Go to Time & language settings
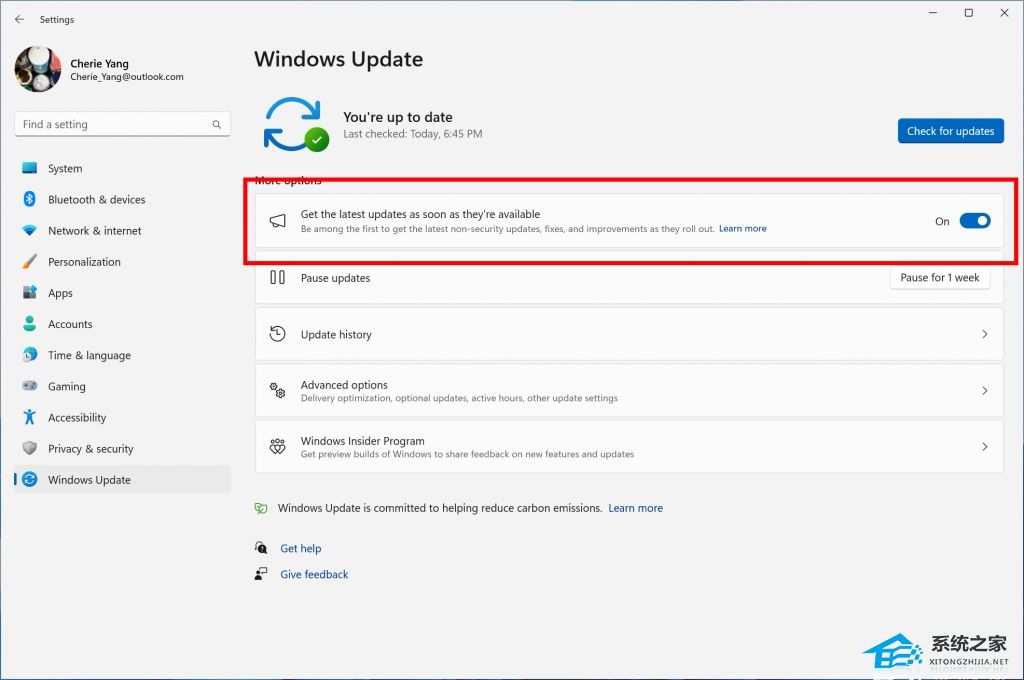The width and height of the screenshot is (1024, 680). point(89,356)
